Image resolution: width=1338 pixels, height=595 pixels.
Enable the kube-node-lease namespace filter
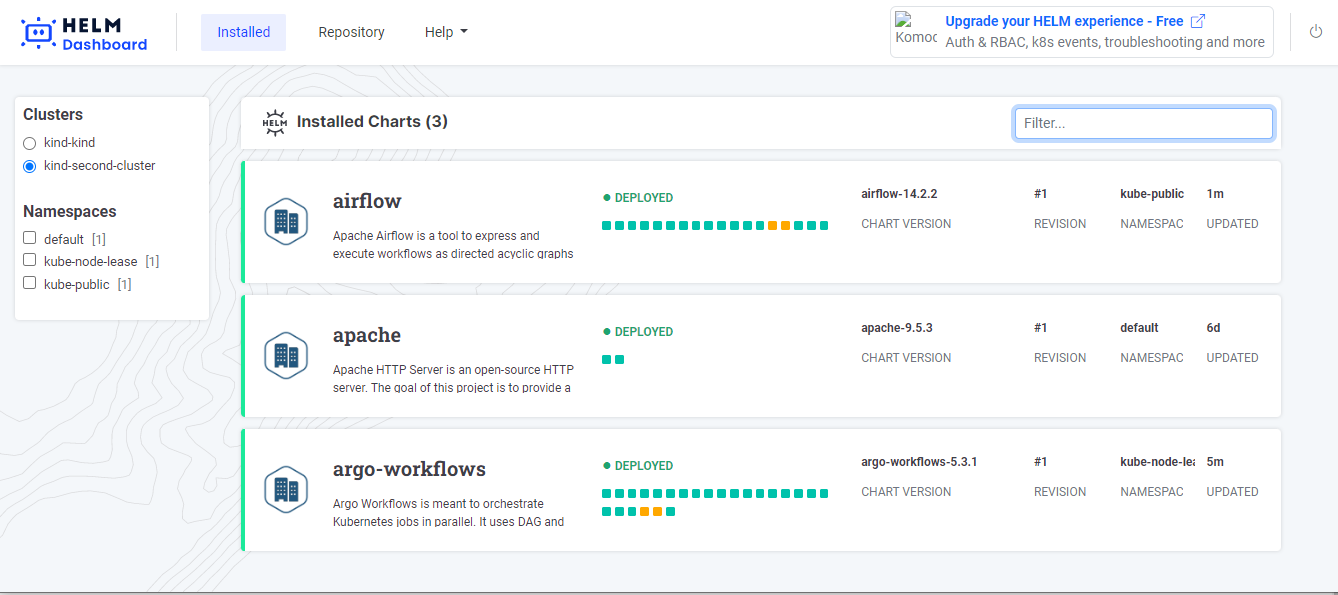pyautogui.click(x=30, y=261)
